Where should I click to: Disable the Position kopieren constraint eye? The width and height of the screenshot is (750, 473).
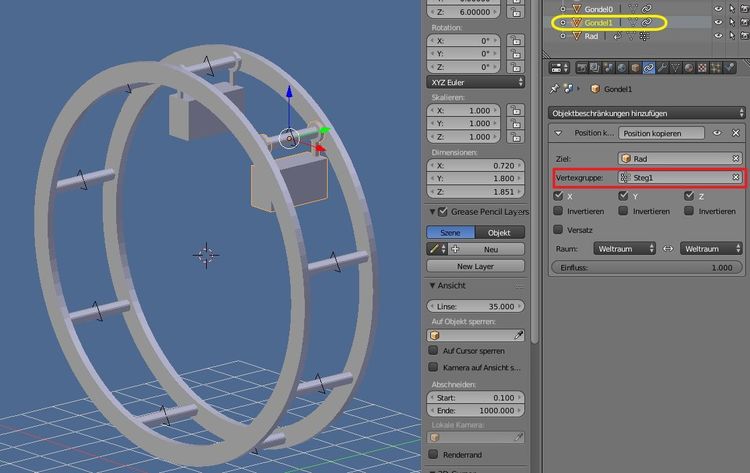click(717, 133)
